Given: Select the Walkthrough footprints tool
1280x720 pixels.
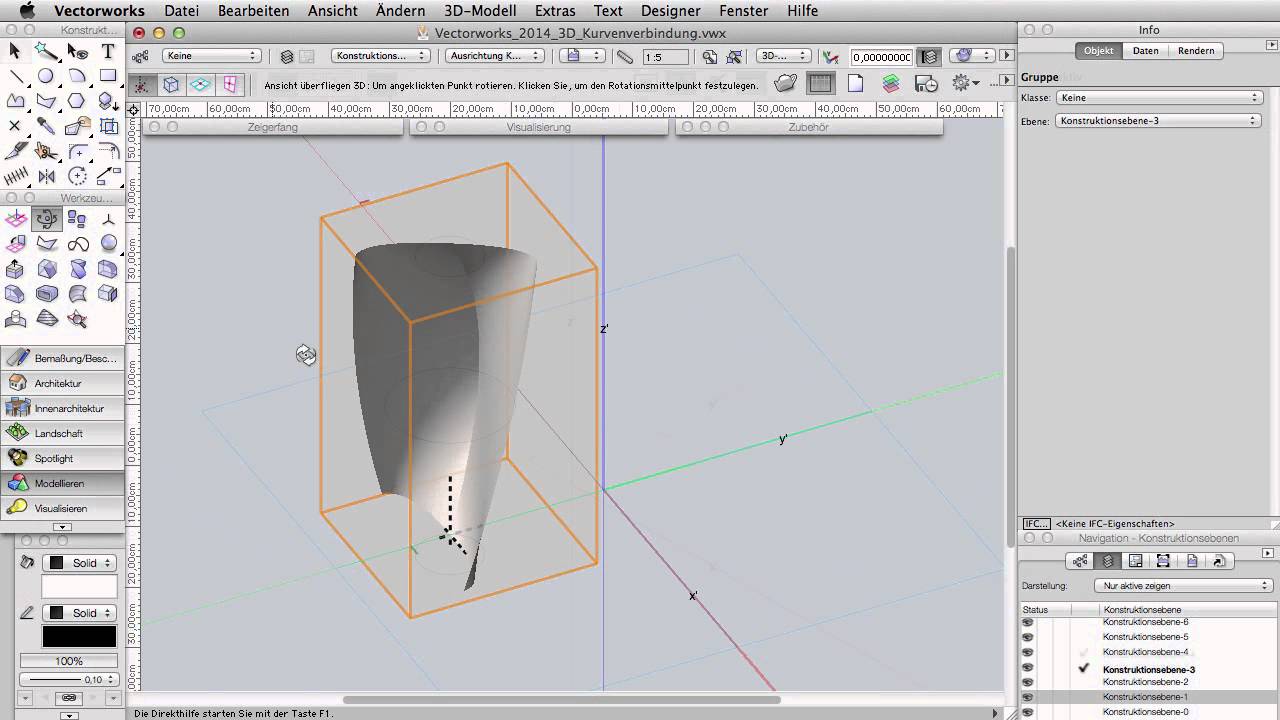Looking at the screenshot, I should click(x=77, y=219).
